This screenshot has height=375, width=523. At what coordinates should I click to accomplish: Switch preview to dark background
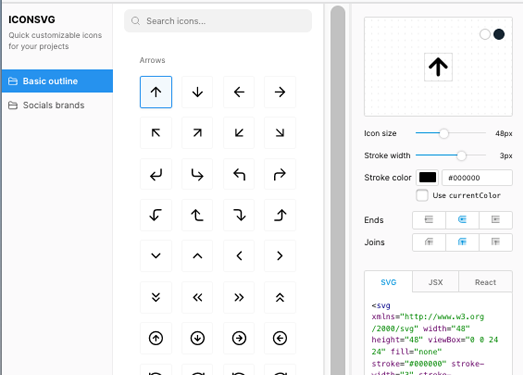click(499, 34)
